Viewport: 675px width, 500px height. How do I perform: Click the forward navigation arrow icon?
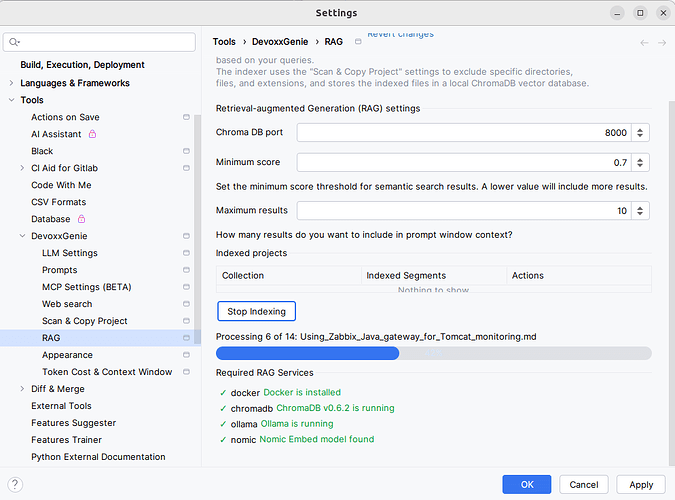[x=662, y=43]
